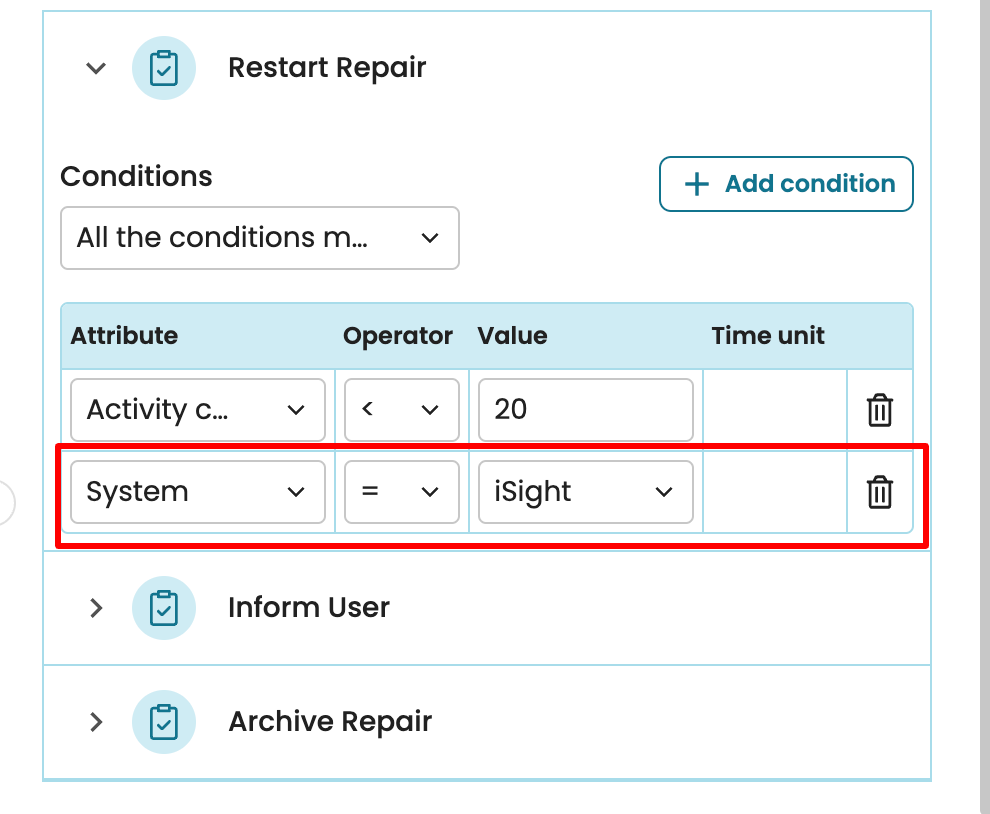990x814 pixels.
Task: Open the System attribute dropdown
Action: click(x=197, y=492)
